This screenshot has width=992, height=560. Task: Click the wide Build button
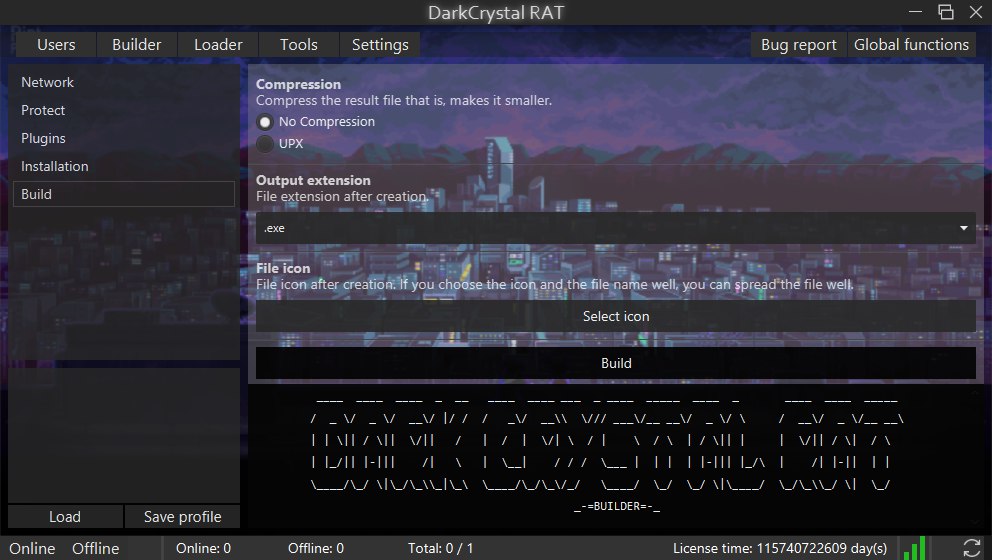[616, 363]
